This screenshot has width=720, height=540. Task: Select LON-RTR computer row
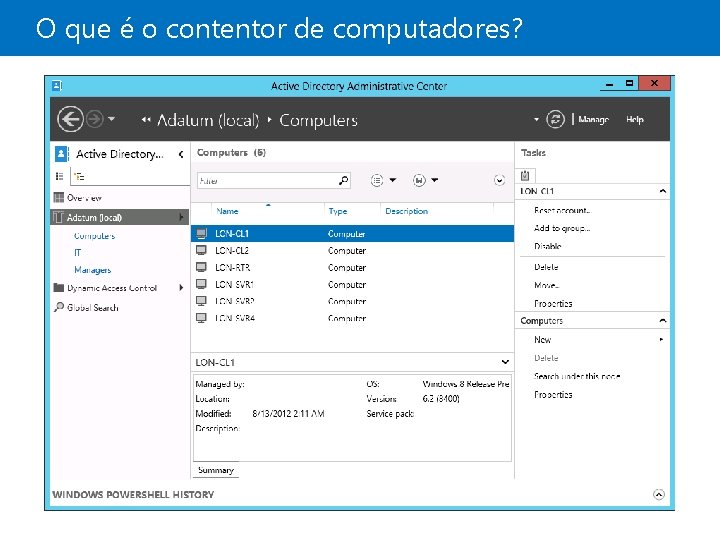pos(352,268)
